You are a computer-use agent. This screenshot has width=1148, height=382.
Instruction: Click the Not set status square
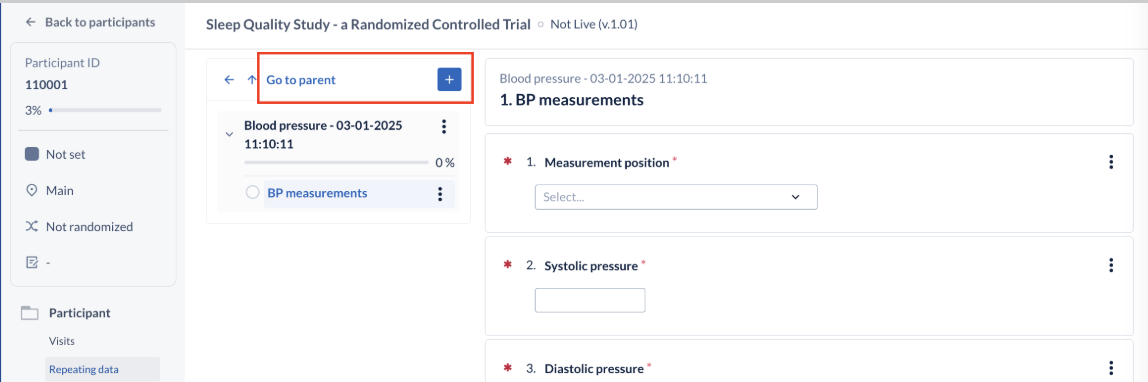(31, 154)
